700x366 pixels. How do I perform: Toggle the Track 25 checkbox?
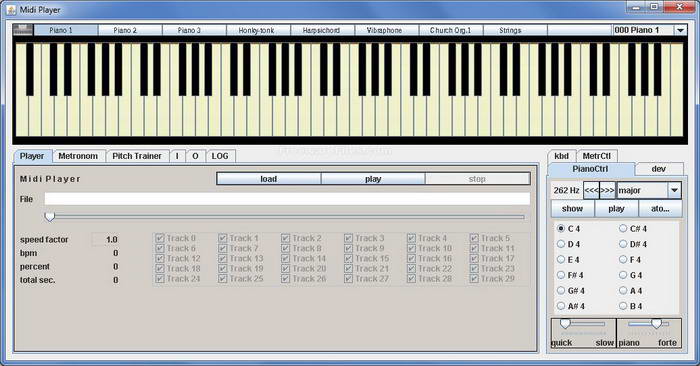[x=223, y=279]
